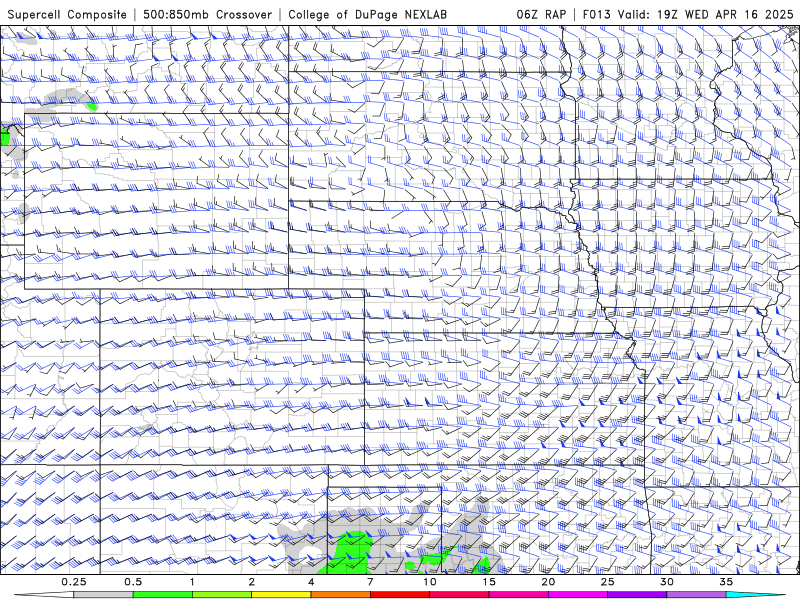Click the legend value 10
Viewport: 800px width, 600px height.
pos(430,582)
